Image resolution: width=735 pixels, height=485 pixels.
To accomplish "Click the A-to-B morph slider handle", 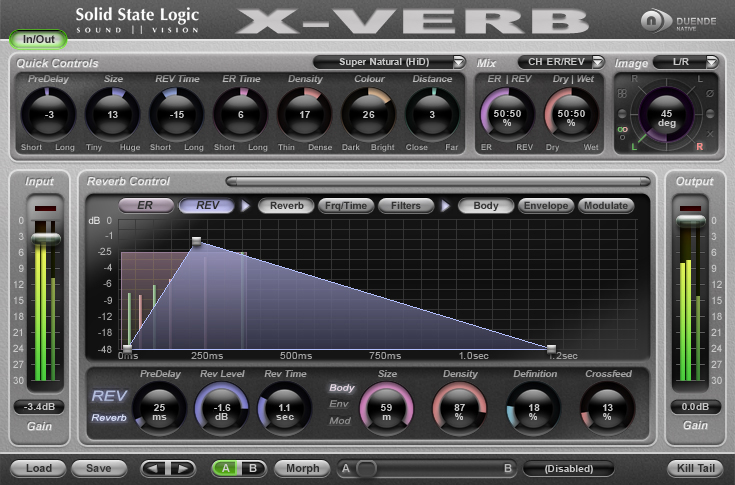I will (x=366, y=468).
